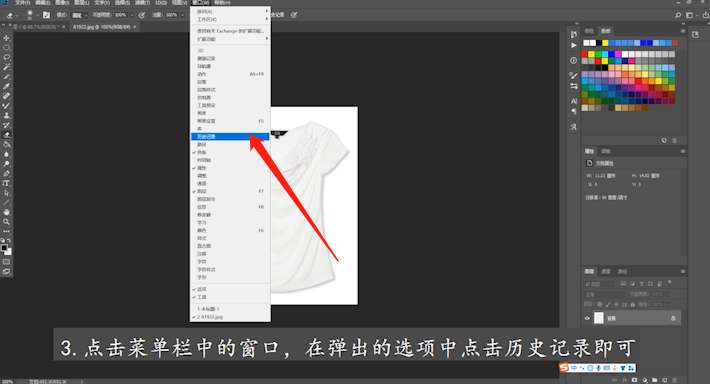The height and width of the screenshot is (384, 710).
Task: Toggle checked 选项 item in Window menu
Action: click(230, 289)
